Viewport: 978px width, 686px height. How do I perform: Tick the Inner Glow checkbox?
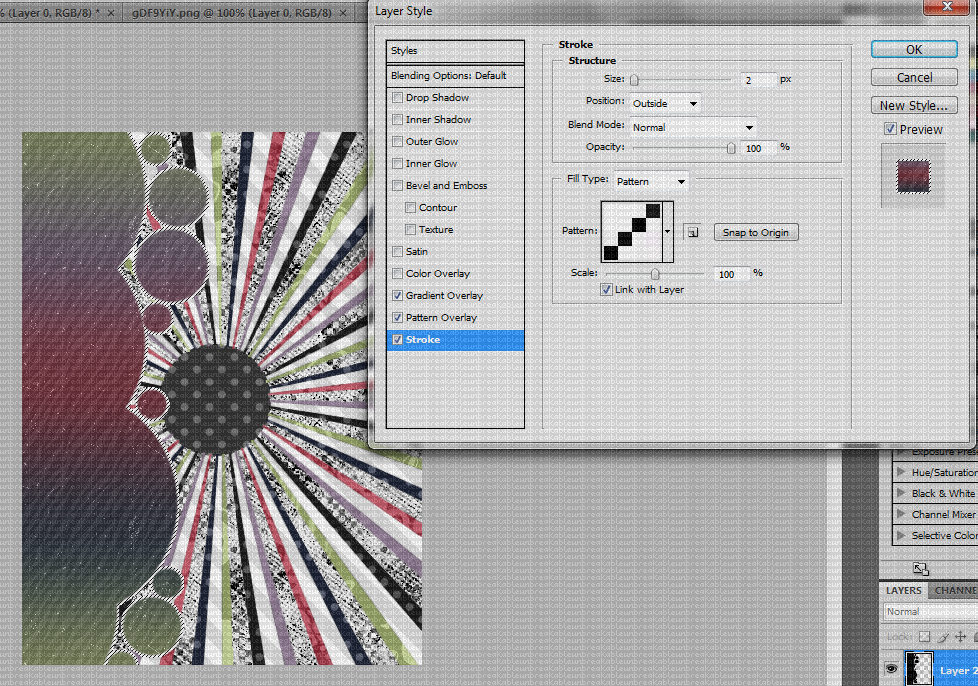coord(397,163)
